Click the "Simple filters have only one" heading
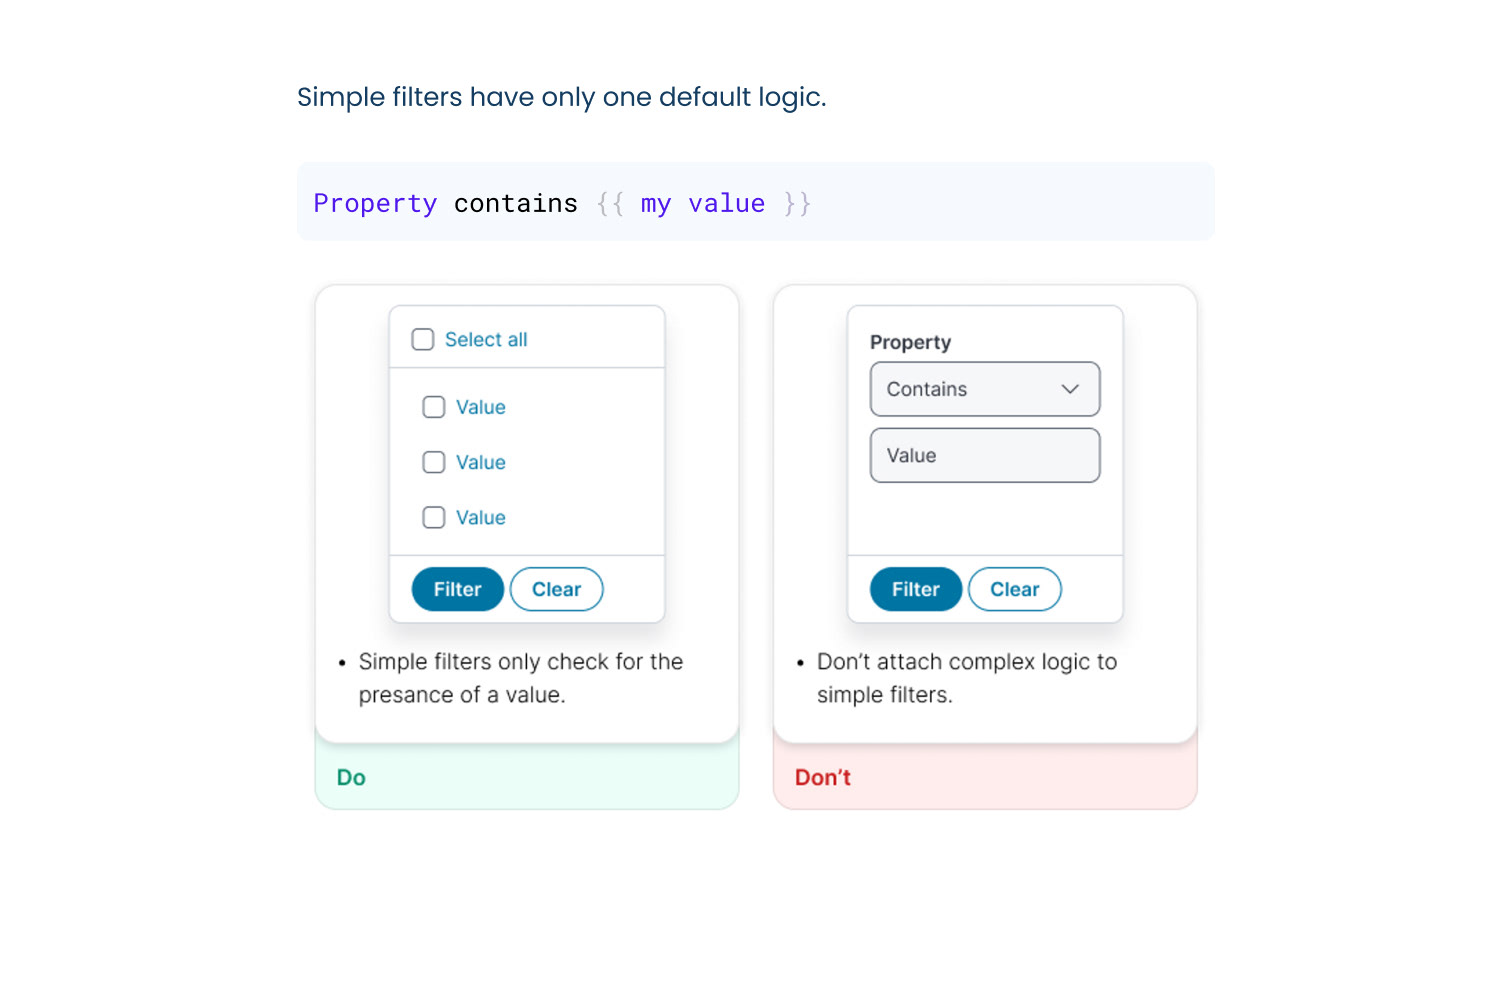This screenshot has width=1512, height=987. click(x=561, y=97)
